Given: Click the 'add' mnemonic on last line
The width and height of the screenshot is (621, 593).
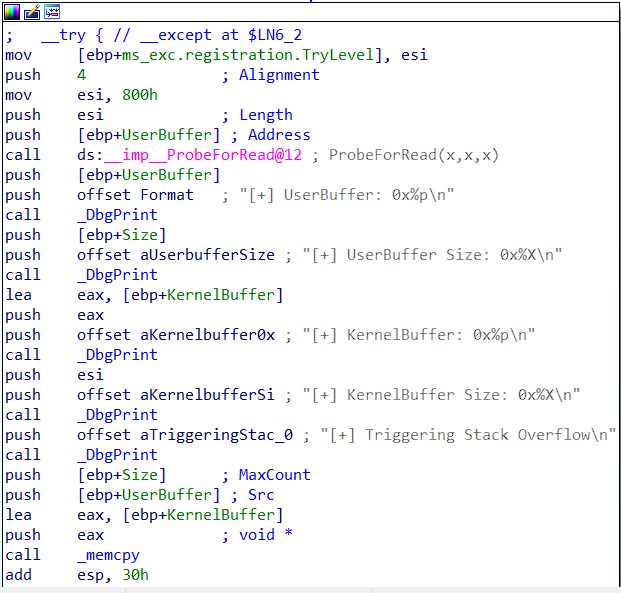Looking at the screenshot, I should pyautogui.click(x=19, y=575).
